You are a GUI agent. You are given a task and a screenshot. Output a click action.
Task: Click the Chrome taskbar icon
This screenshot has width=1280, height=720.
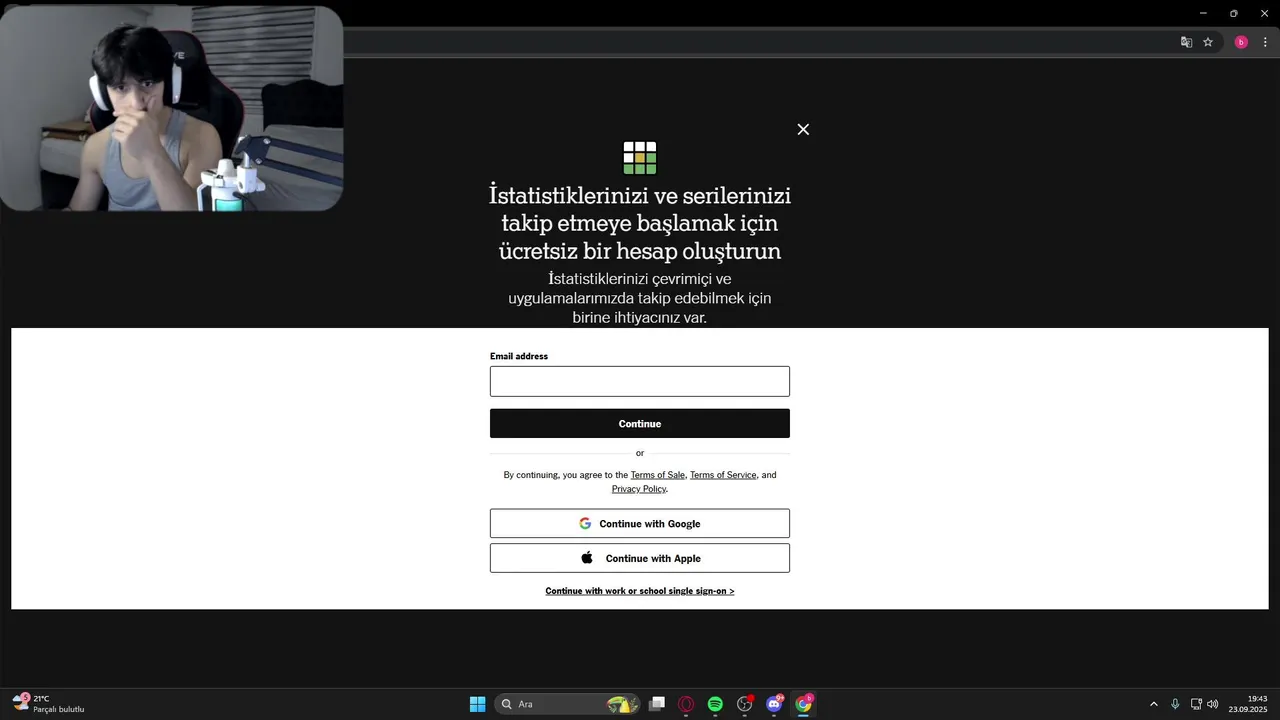pyautogui.click(x=803, y=704)
